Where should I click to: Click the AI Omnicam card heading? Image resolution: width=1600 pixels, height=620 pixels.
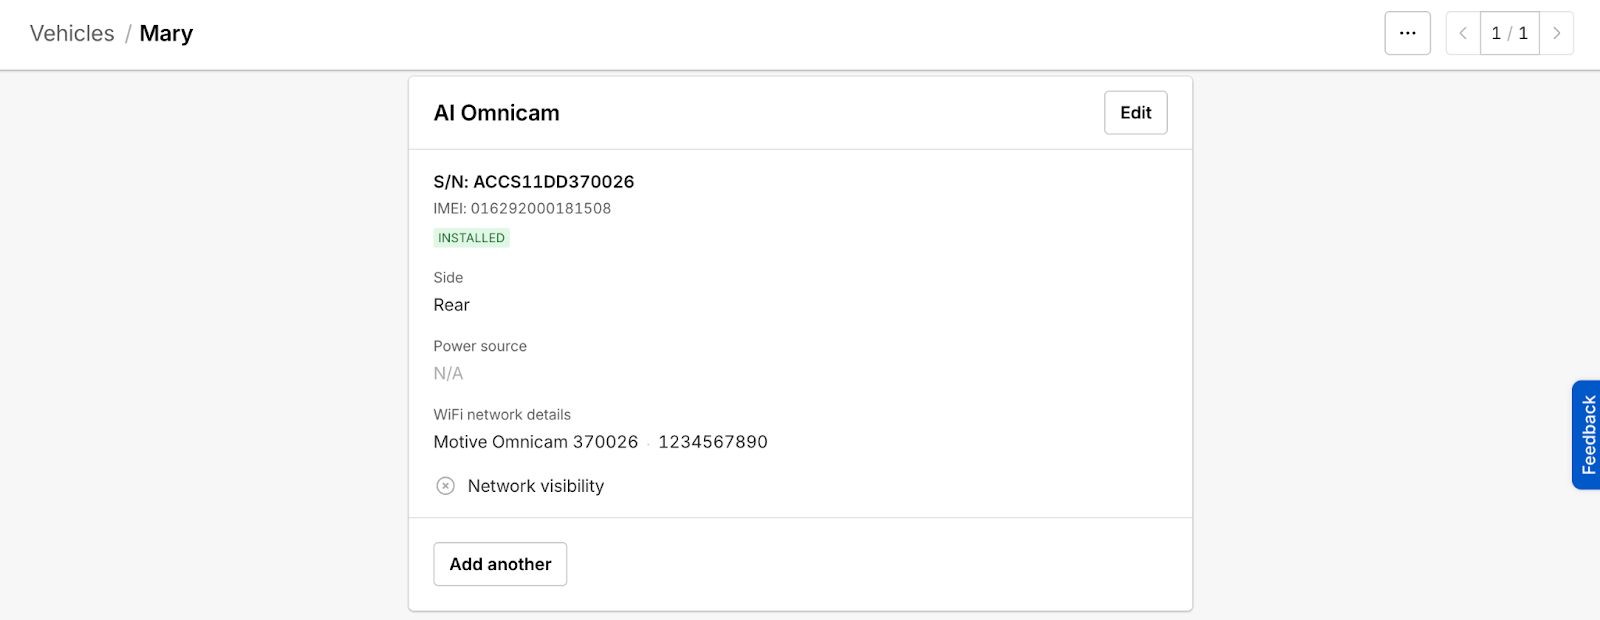497,113
